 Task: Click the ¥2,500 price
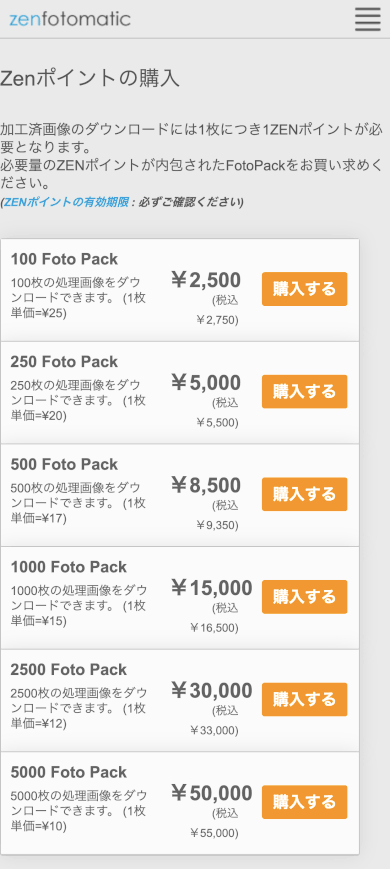[206, 280]
